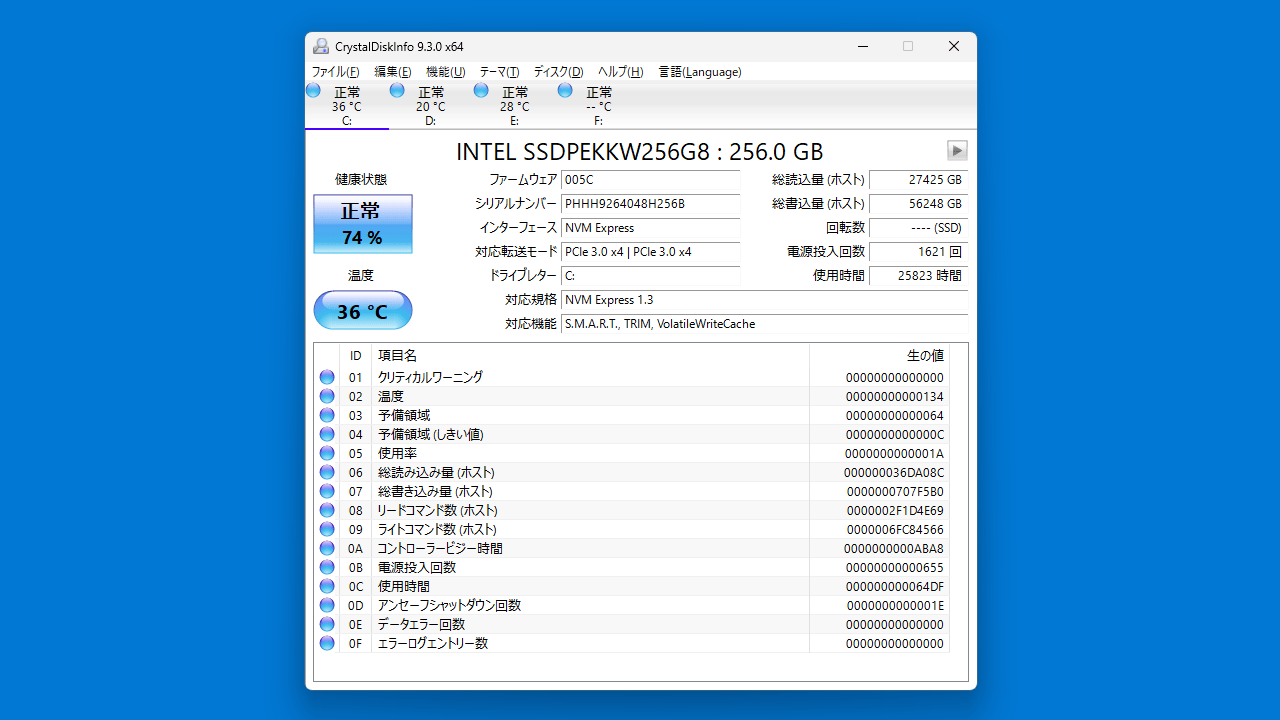Open the ファイル(F) menu
This screenshot has width=1280, height=720.
[x=336, y=72]
